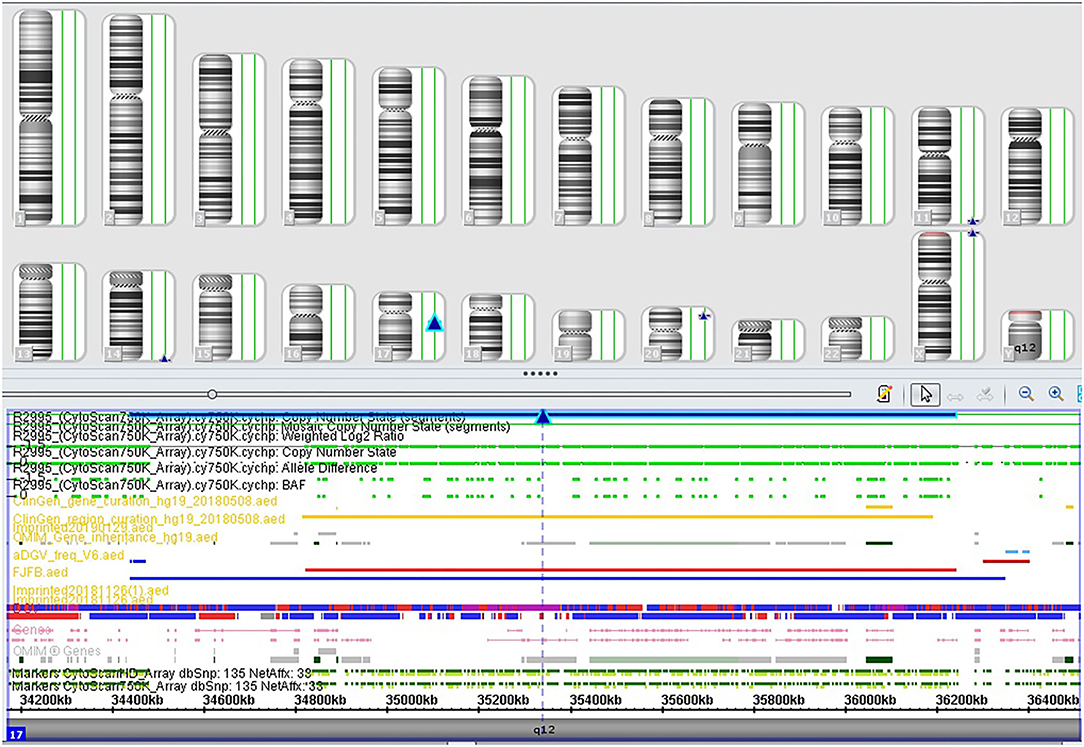
Task: Open the annotation edit tool with pencil icon
Action: tap(884, 394)
